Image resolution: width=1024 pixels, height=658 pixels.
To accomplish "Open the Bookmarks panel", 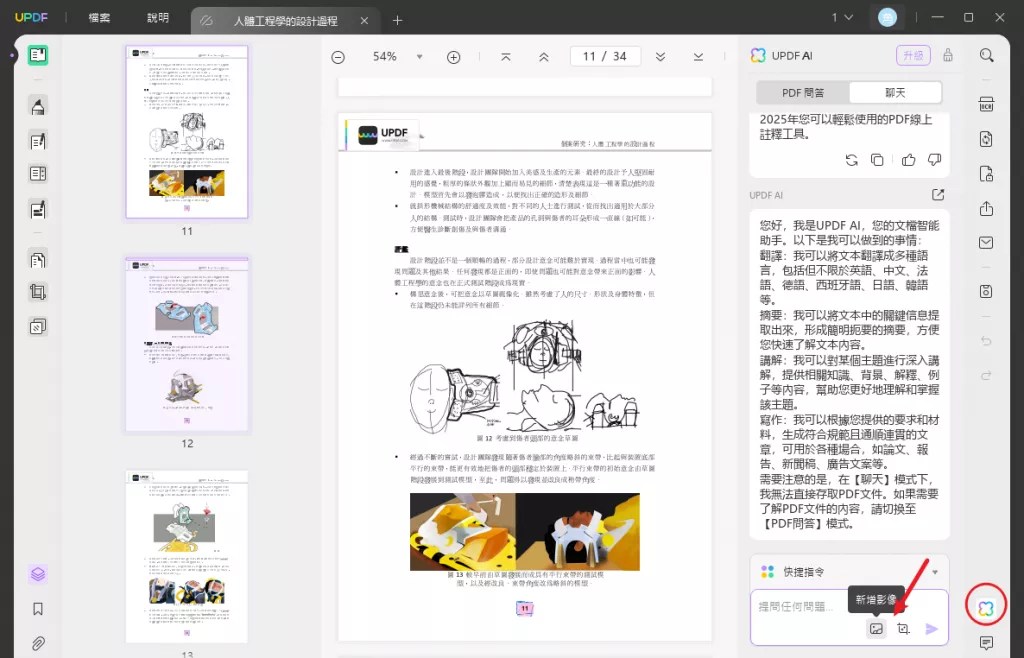I will 38,609.
